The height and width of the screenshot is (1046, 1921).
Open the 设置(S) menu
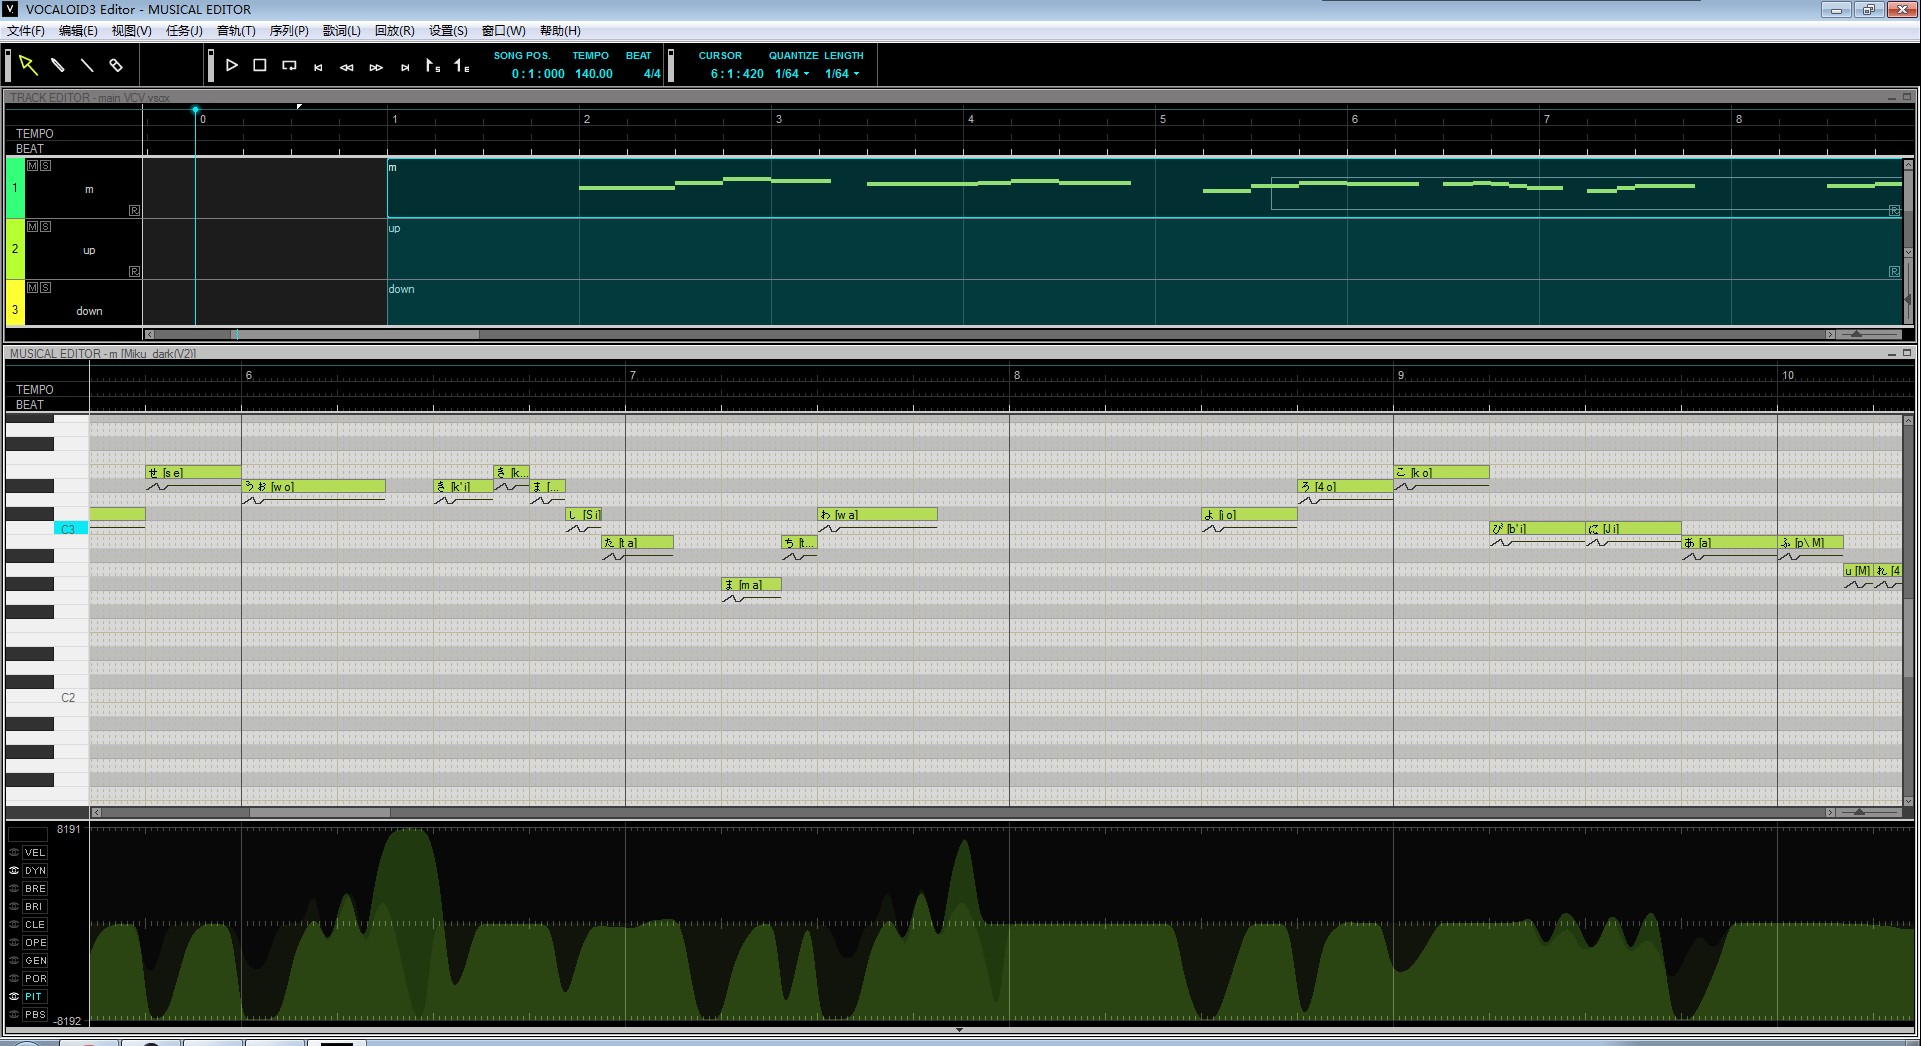click(x=448, y=31)
